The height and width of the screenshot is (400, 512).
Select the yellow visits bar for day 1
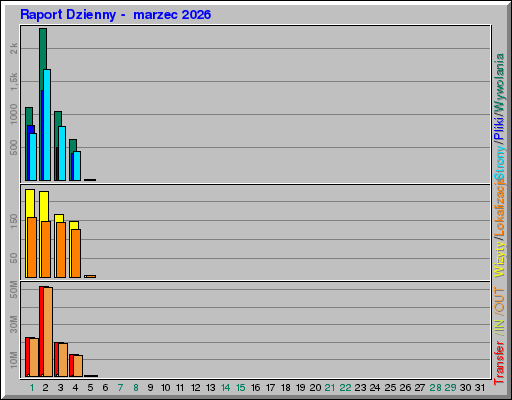point(30,203)
